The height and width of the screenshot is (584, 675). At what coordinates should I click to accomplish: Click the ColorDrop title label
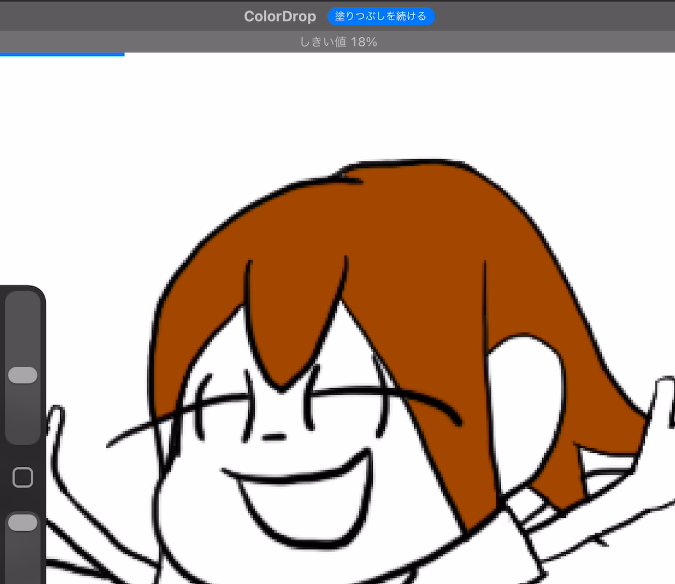[279, 17]
